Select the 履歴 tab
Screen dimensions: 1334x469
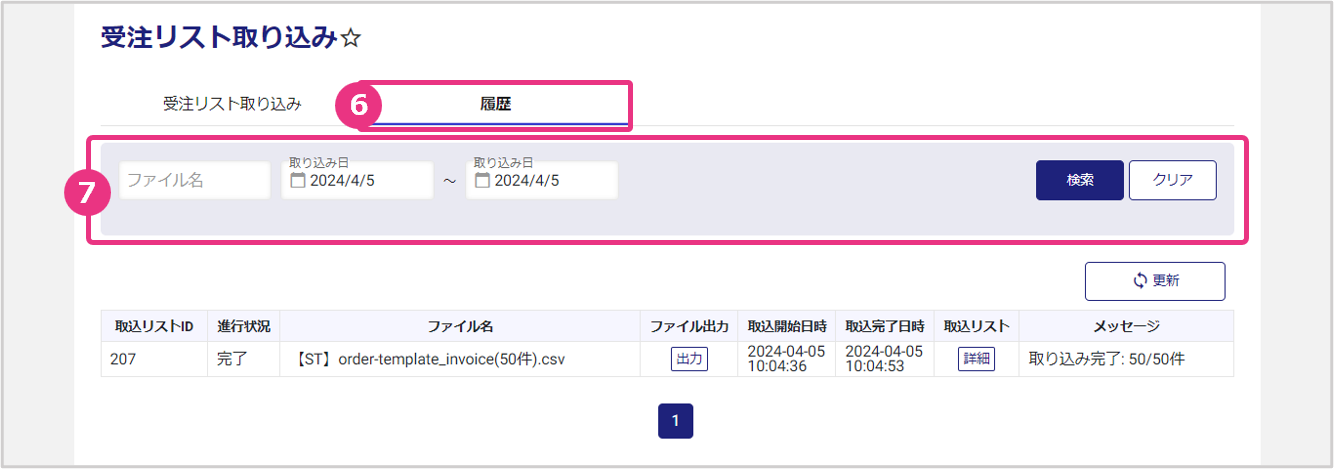[x=496, y=104]
